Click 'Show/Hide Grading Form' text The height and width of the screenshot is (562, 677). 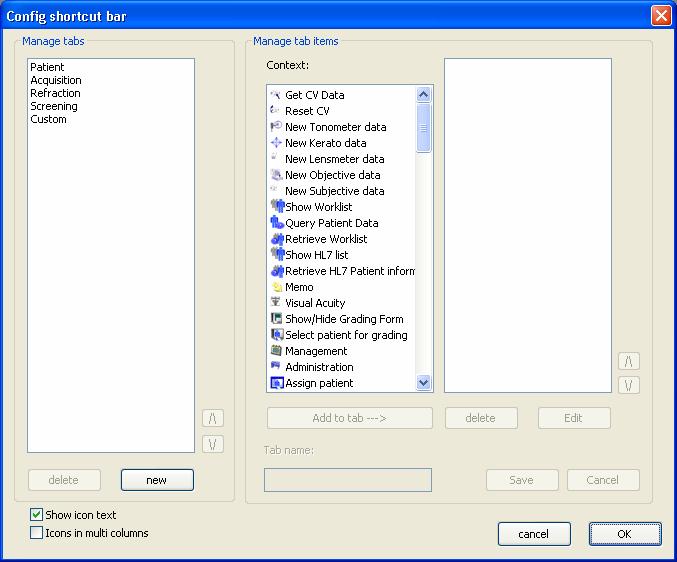coord(344,319)
